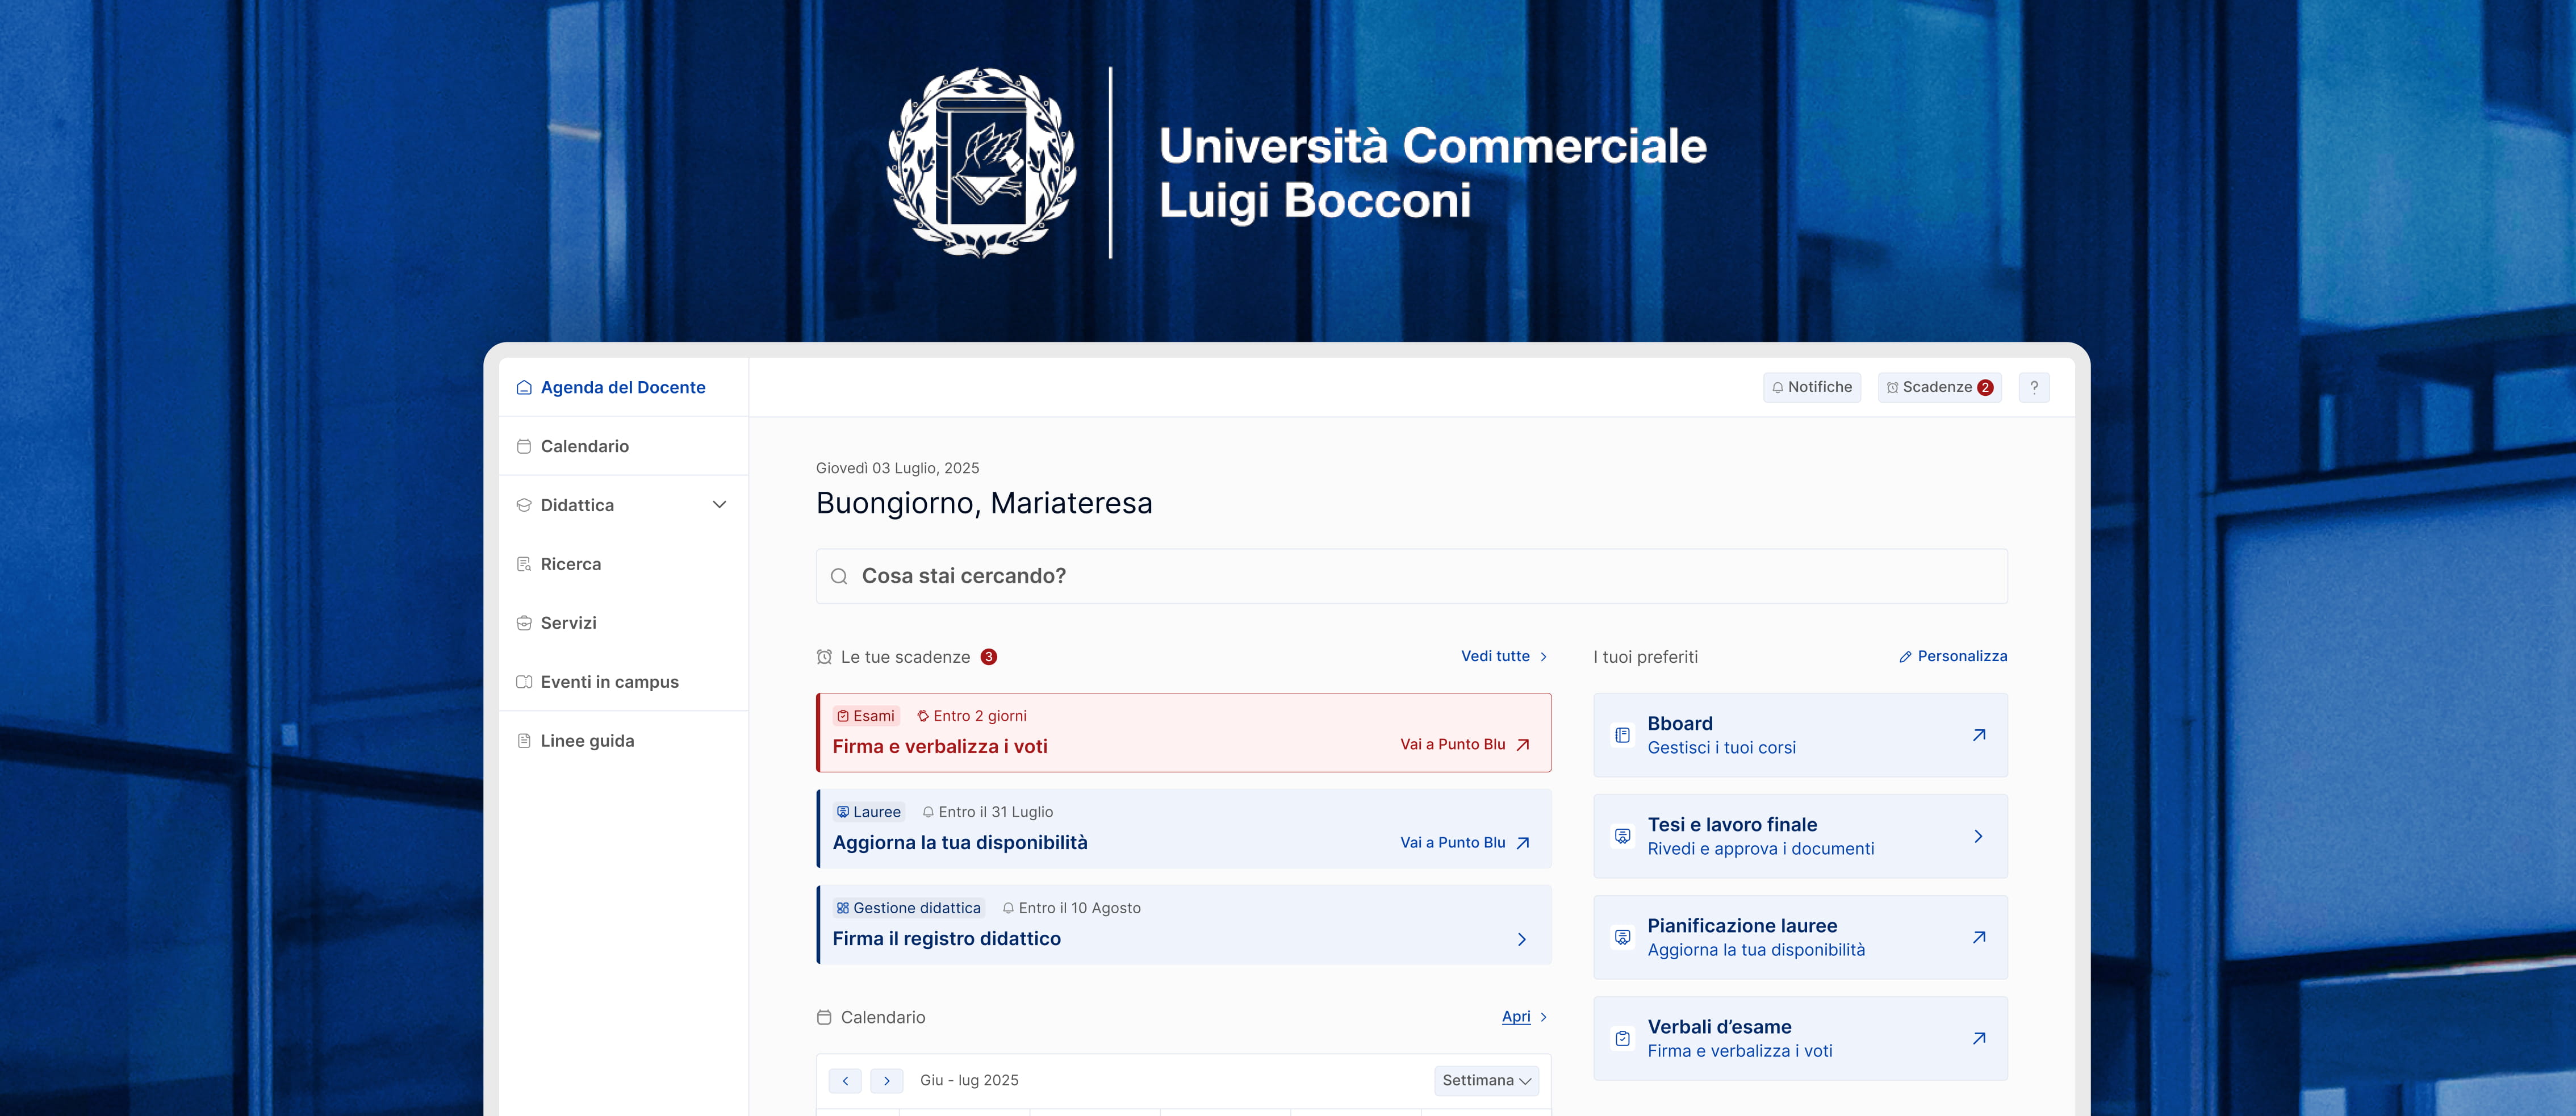Open the Settimana view dropdown
The image size is (2576, 1116).
(x=1486, y=1080)
